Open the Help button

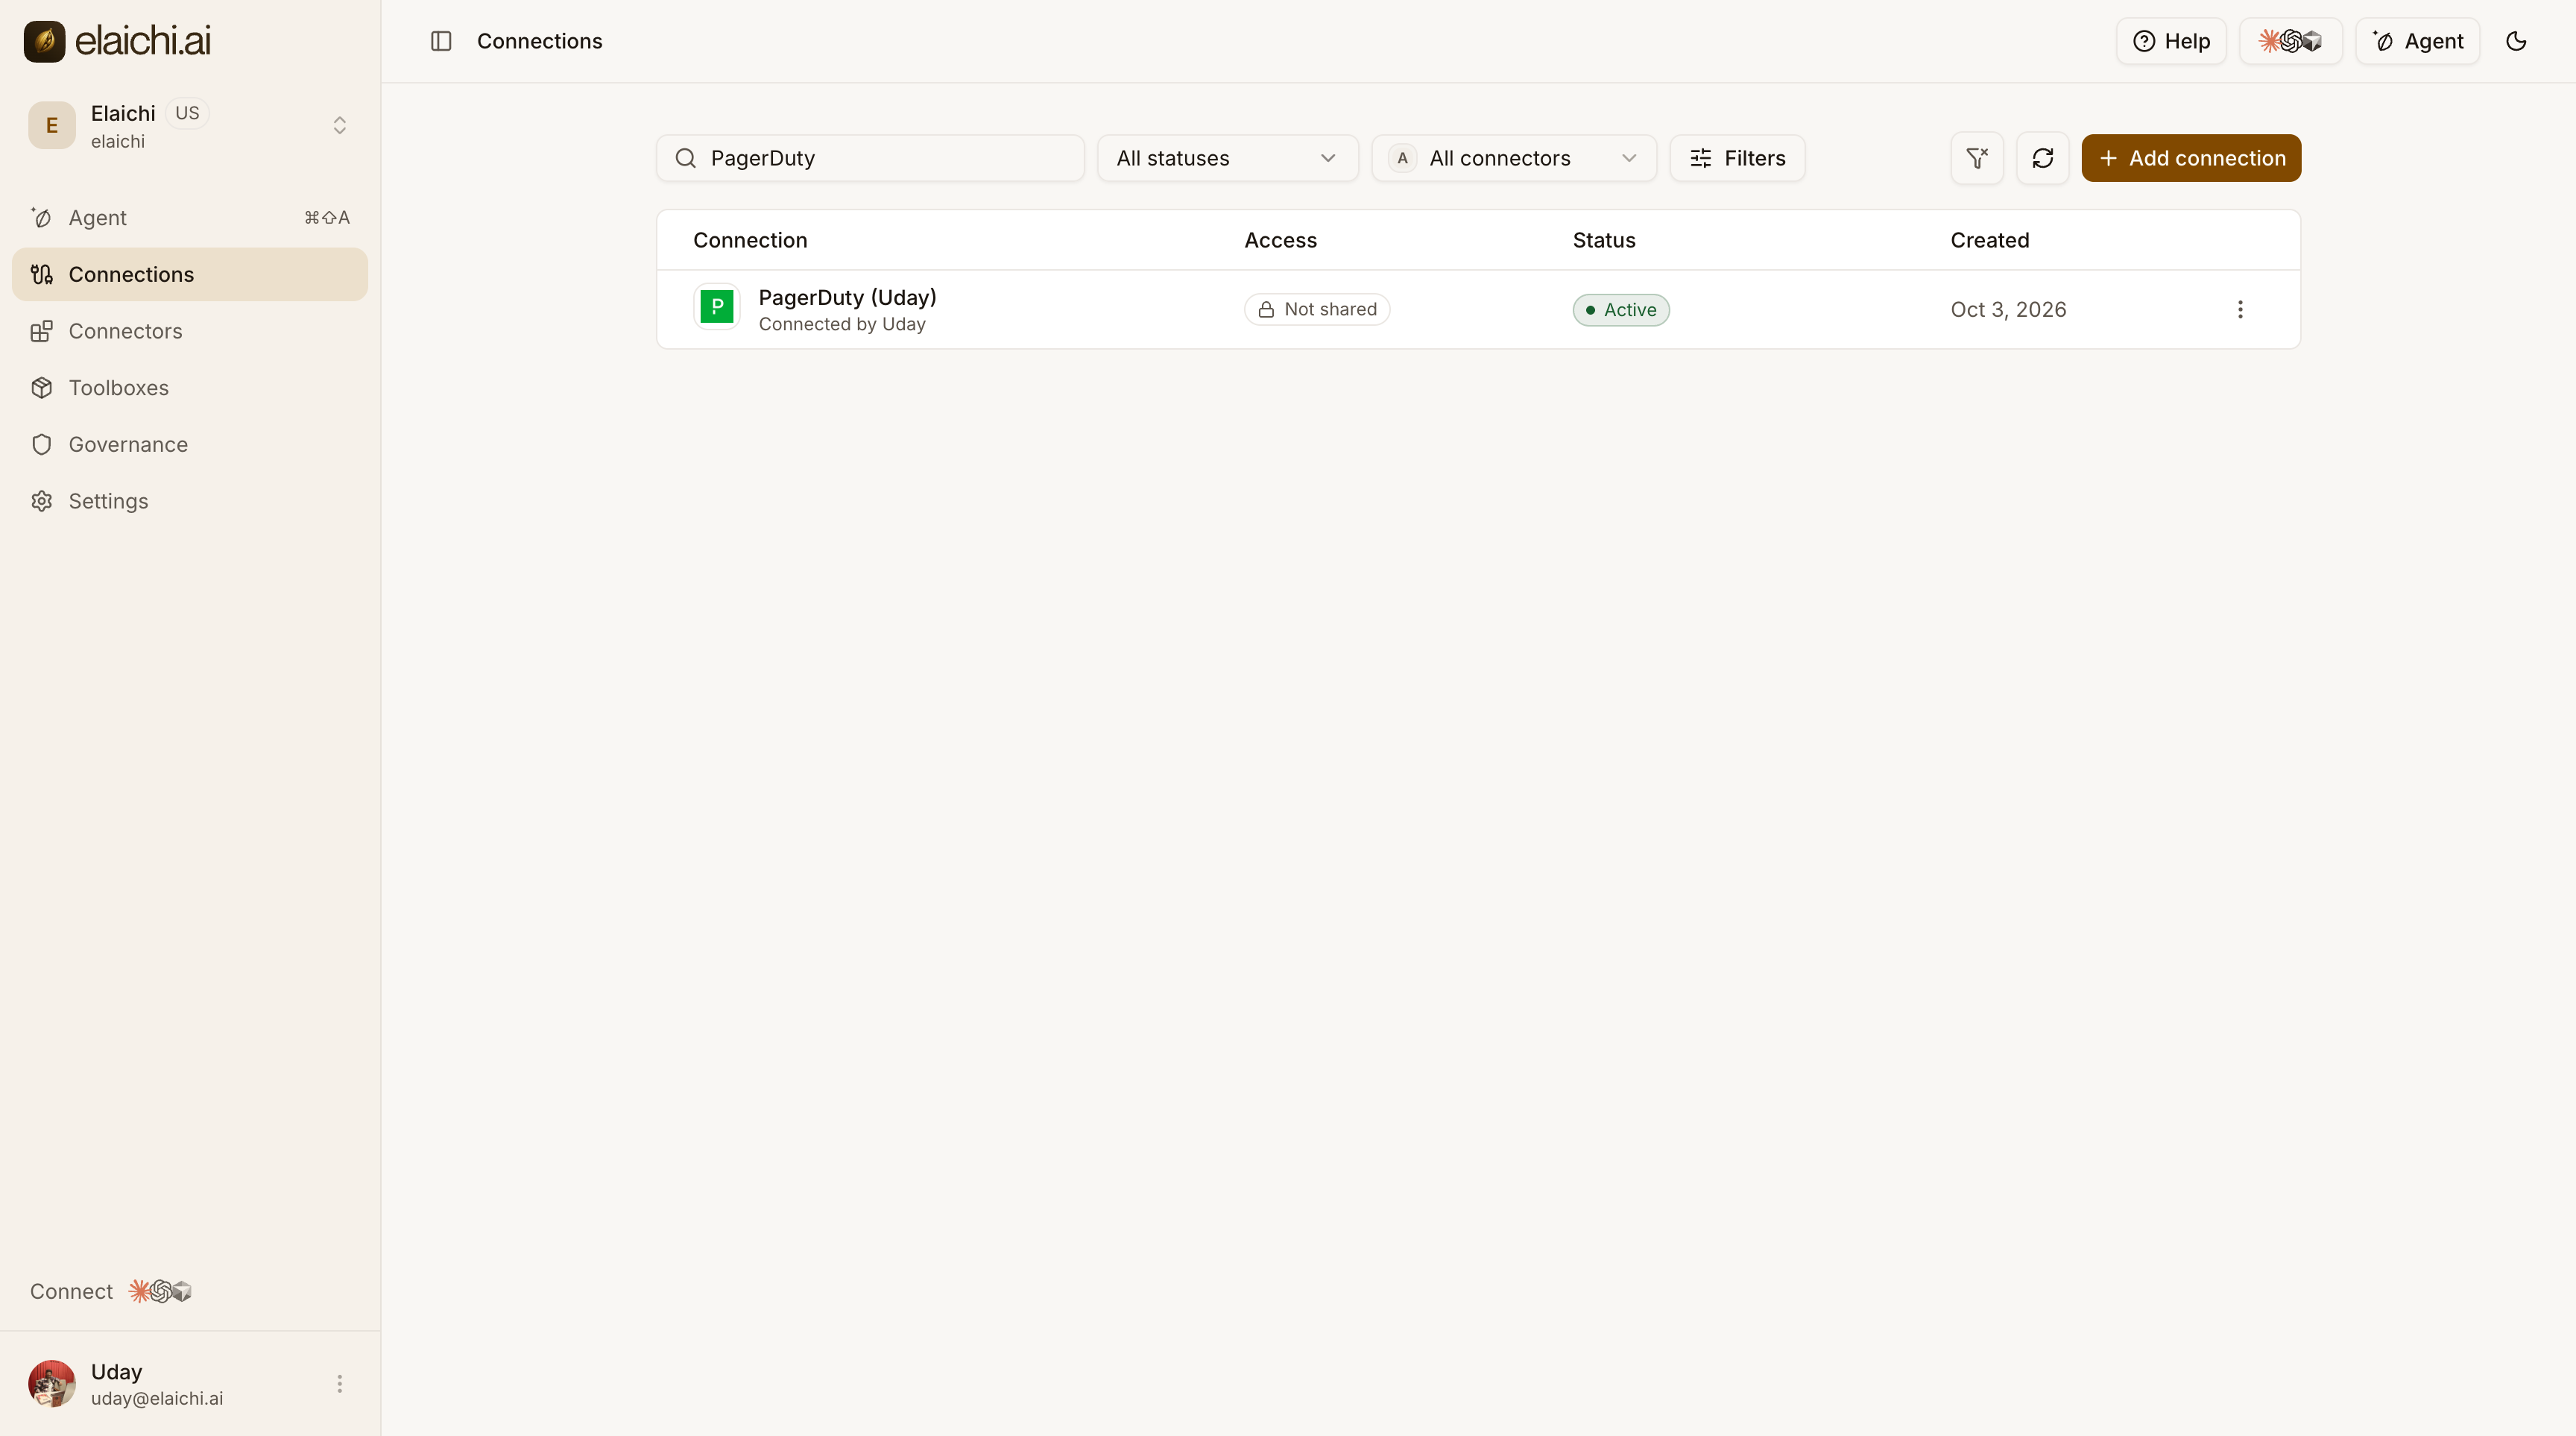point(2171,41)
